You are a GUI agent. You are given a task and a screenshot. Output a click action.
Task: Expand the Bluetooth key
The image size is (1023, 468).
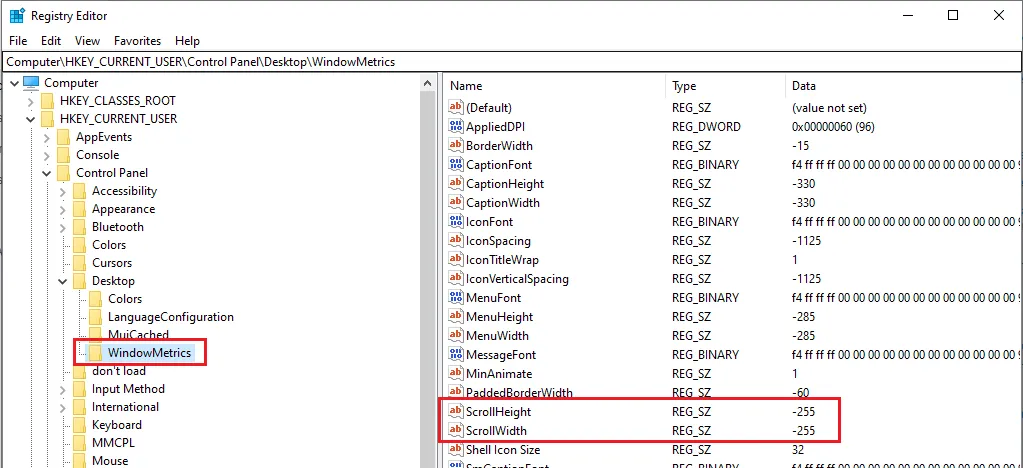point(63,227)
